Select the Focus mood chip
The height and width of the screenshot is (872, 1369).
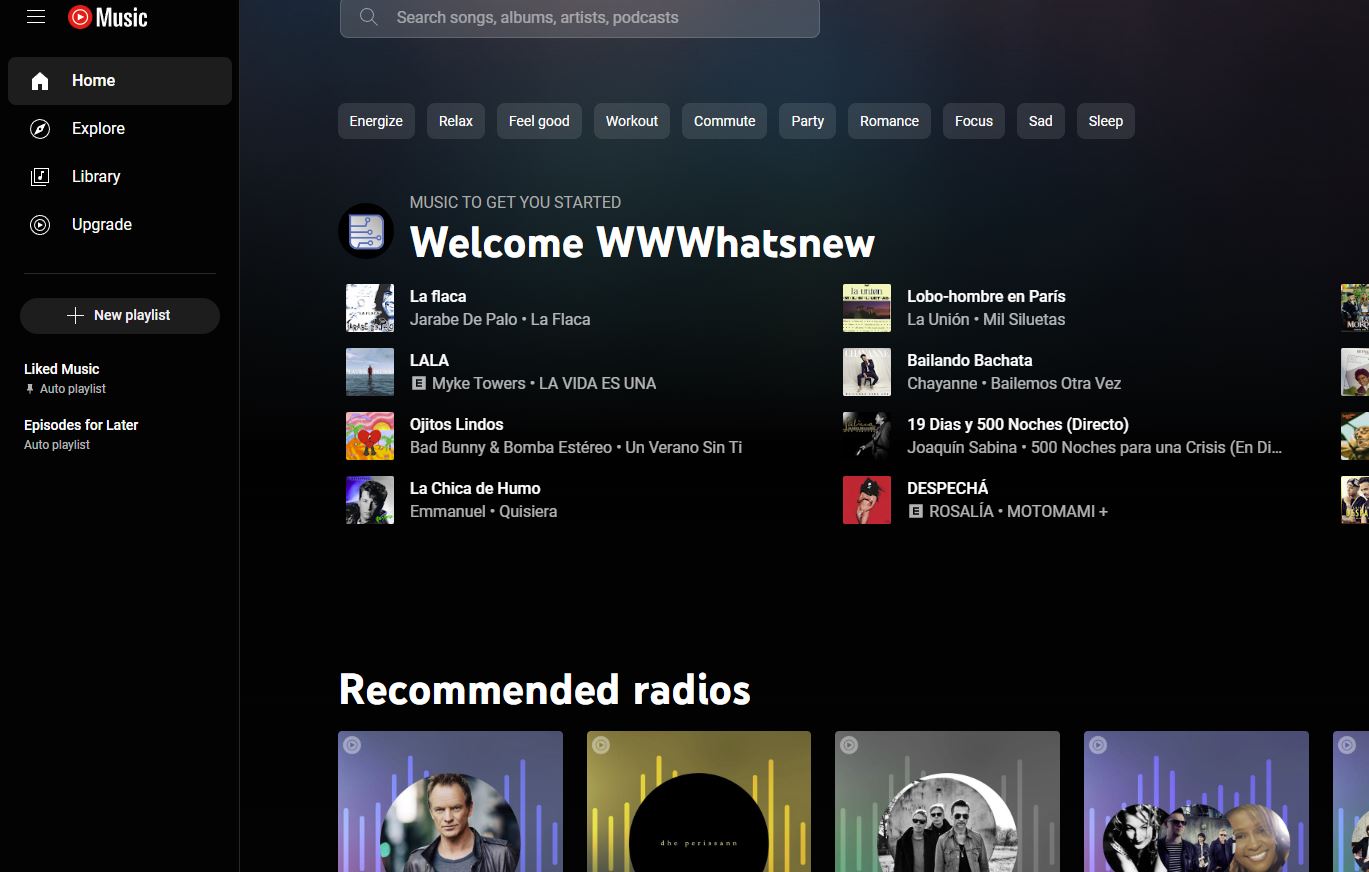pyautogui.click(x=974, y=121)
